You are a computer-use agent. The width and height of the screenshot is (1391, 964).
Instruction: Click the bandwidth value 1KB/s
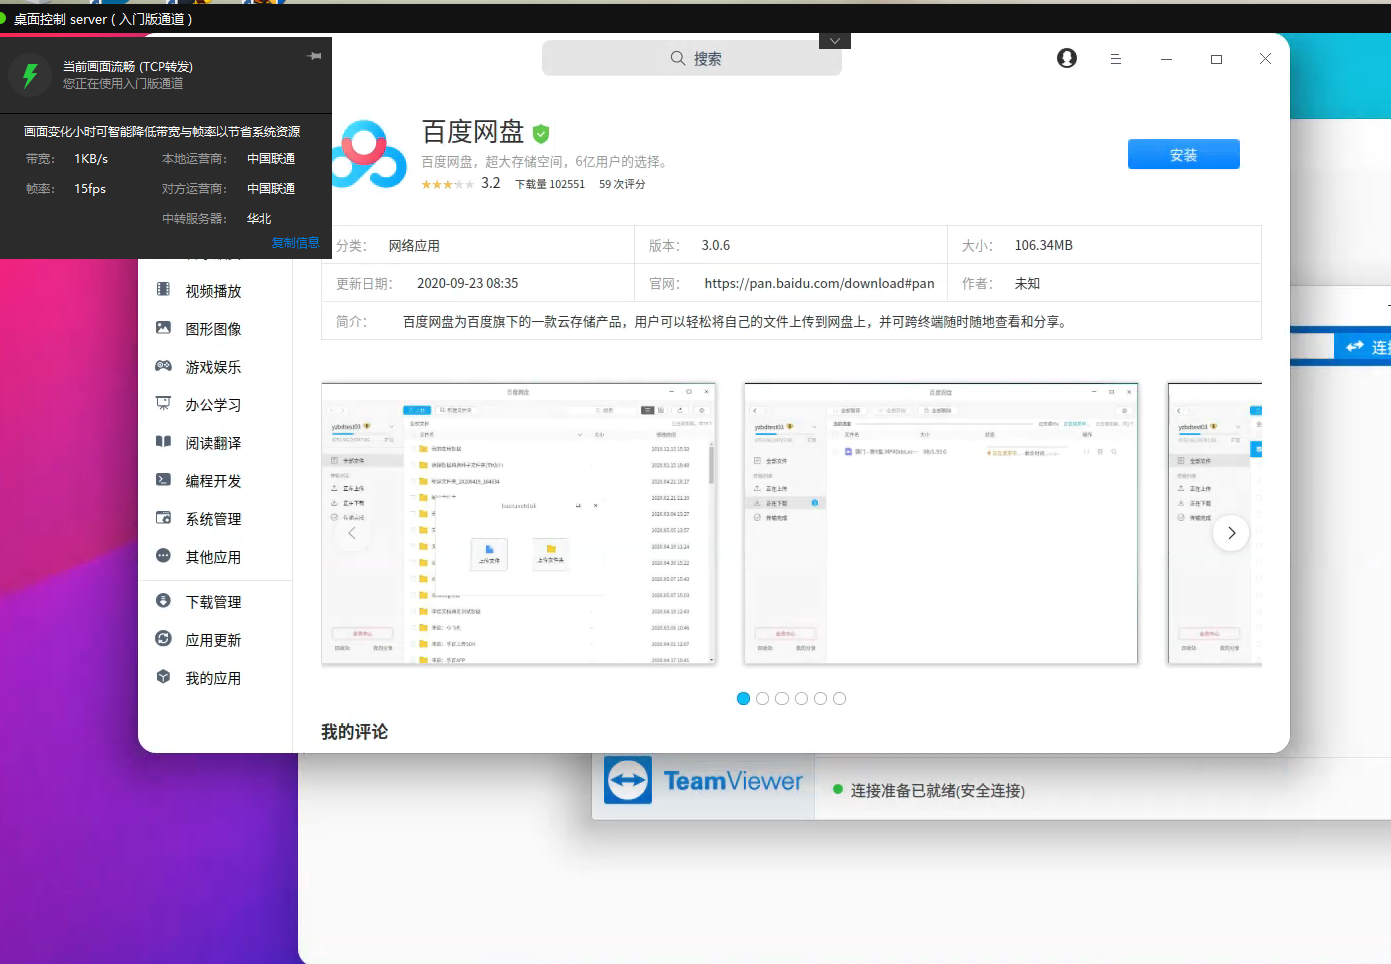point(91,158)
